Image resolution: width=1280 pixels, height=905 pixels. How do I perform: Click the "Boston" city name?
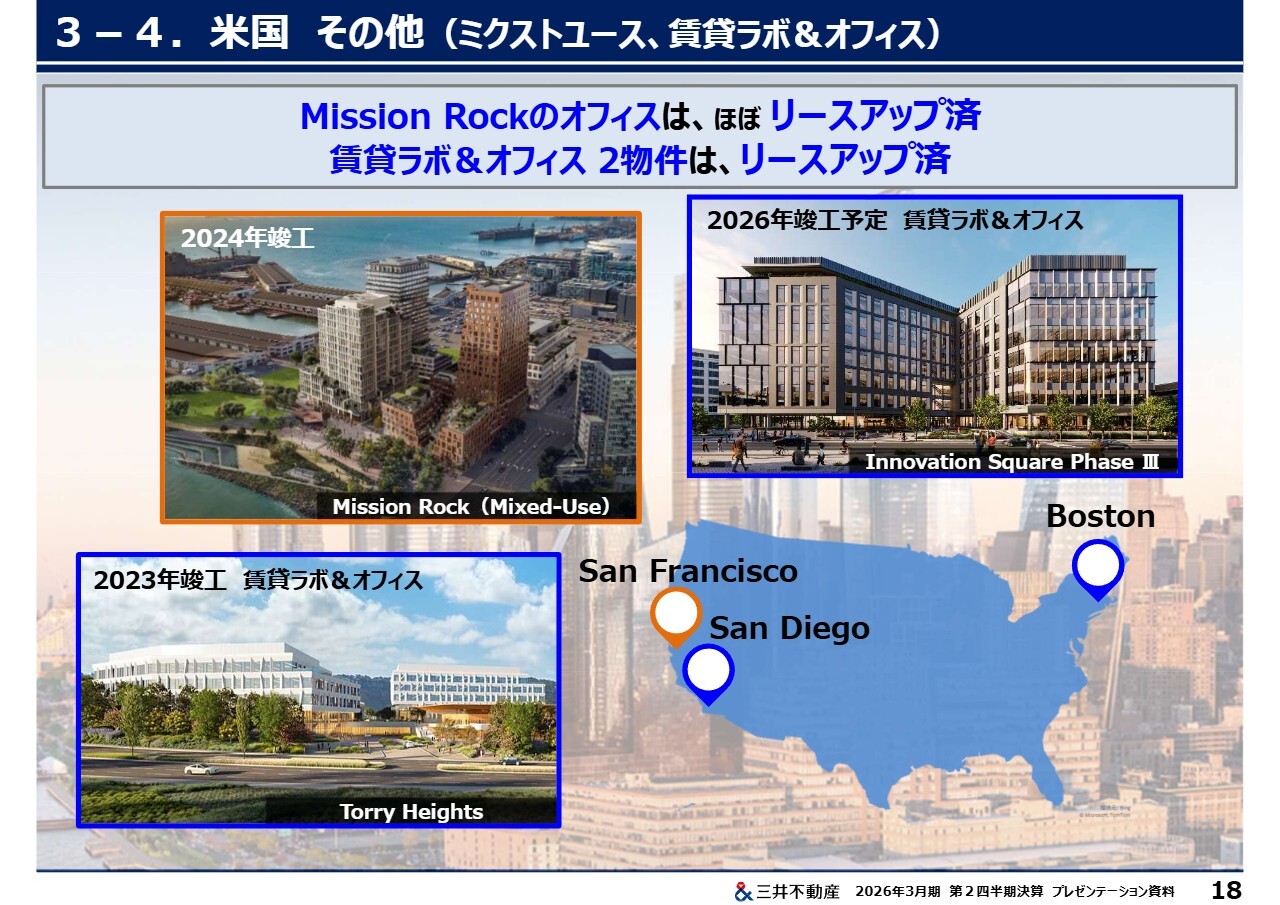[1100, 516]
